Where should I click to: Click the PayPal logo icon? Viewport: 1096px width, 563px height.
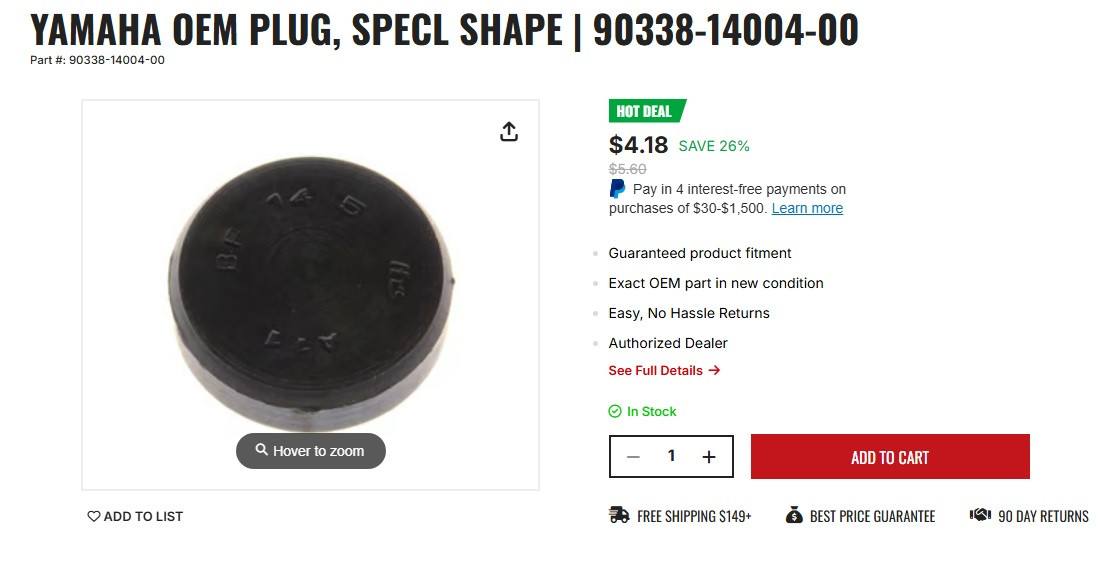coord(617,189)
